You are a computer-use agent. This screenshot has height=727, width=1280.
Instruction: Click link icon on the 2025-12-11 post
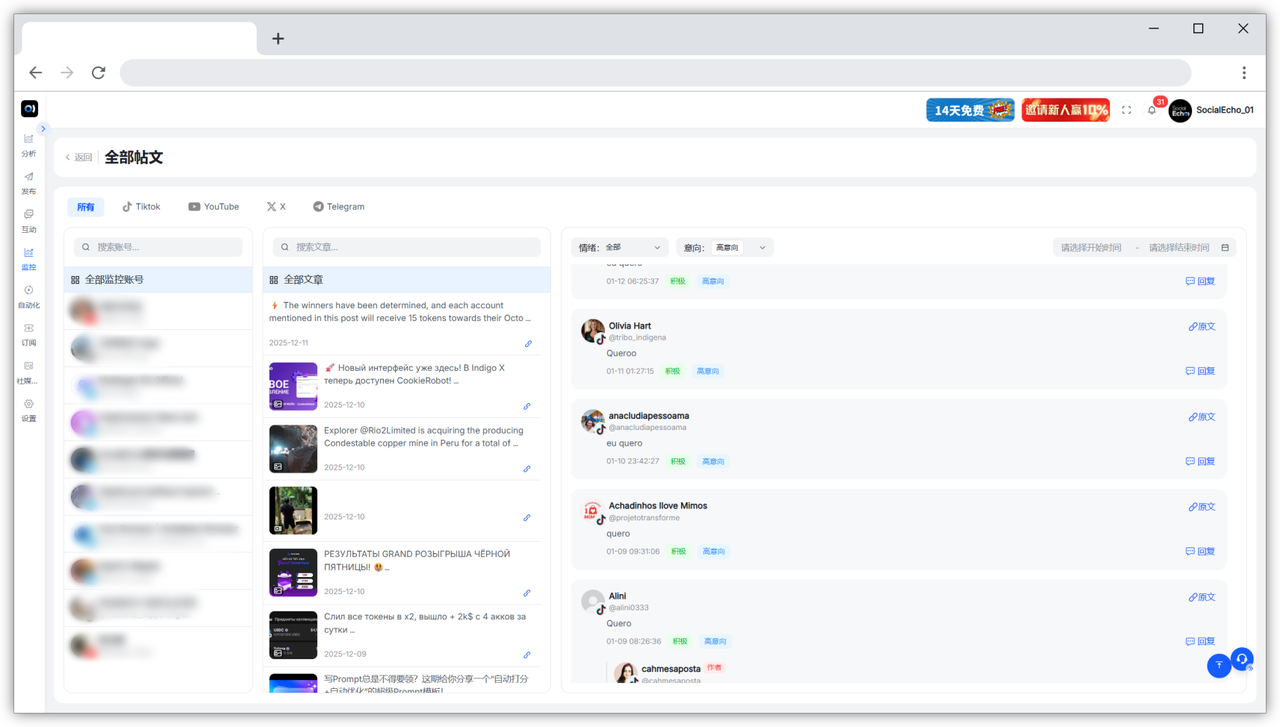[x=528, y=344]
